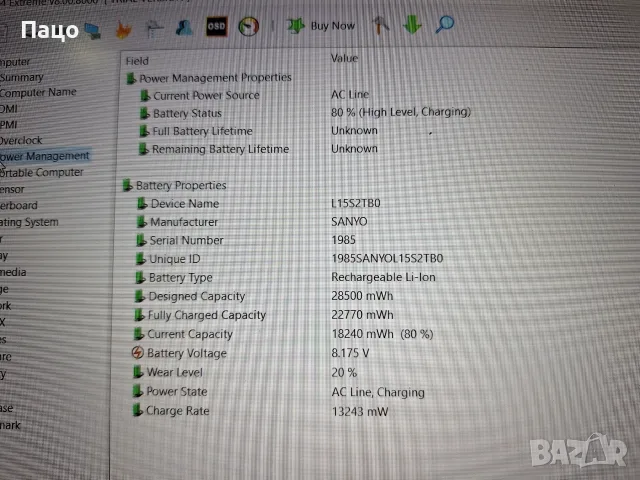Click the 22770 mWh value
640x480 pixels.
pyautogui.click(x=362, y=315)
